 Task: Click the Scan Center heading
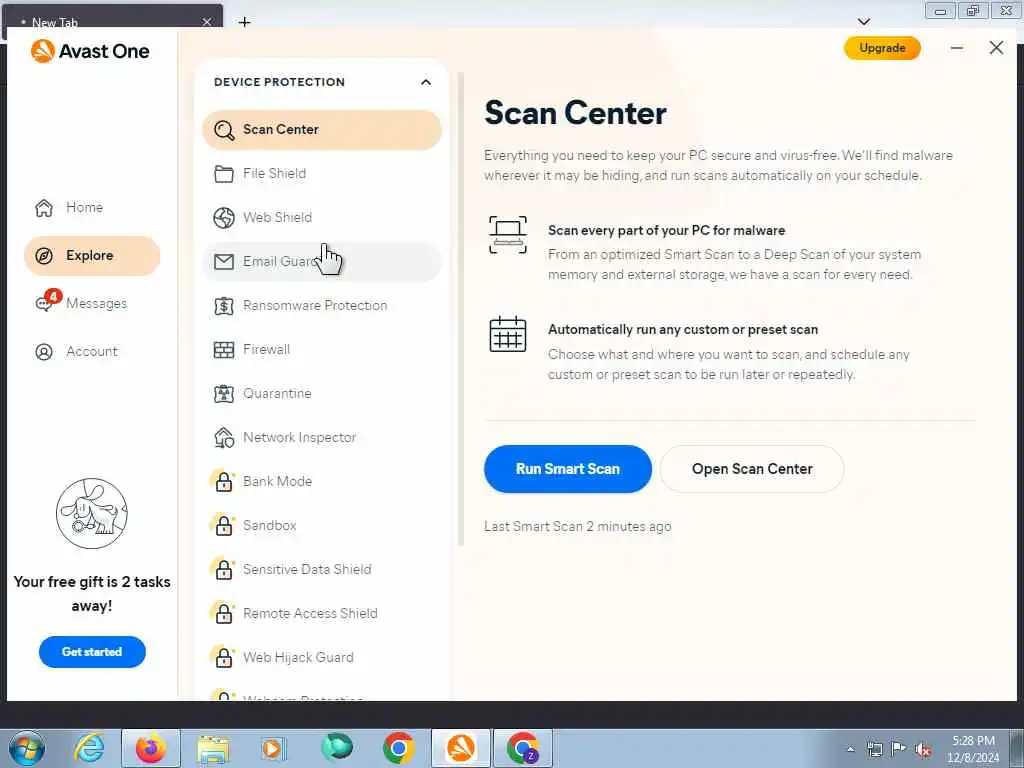[575, 113]
